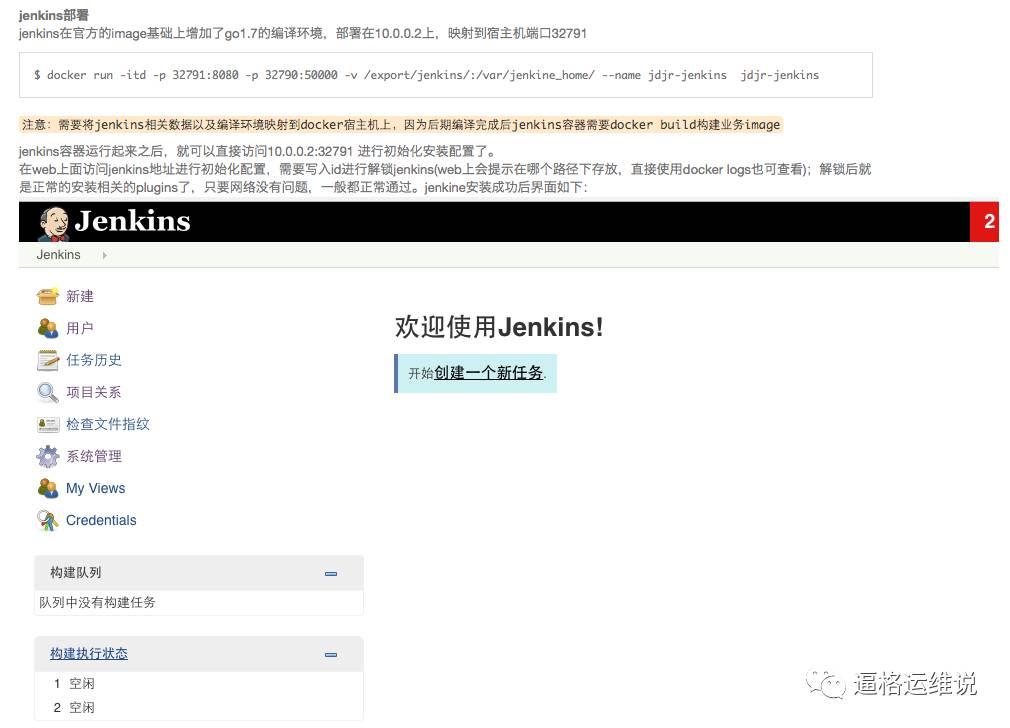Open the 系统管理 link

tap(94, 456)
